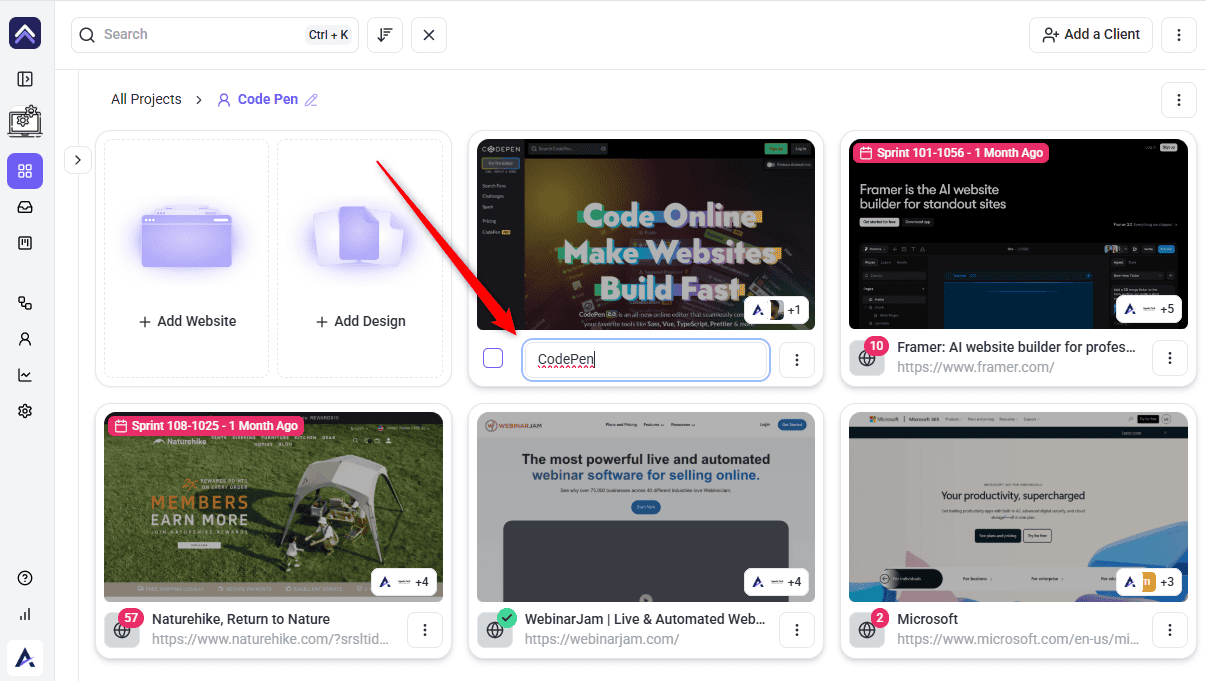This screenshot has height=681, width=1206.
Task: Open the monitor settings sidebar icon
Action: (25, 121)
